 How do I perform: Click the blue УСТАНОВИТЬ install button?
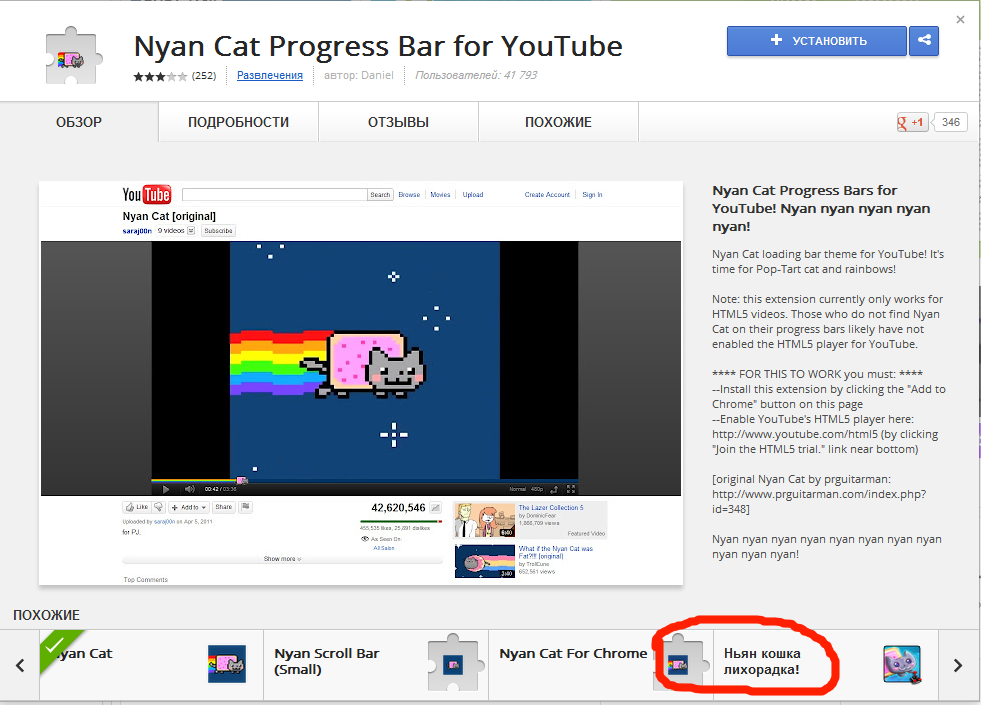pyautogui.click(x=816, y=41)
